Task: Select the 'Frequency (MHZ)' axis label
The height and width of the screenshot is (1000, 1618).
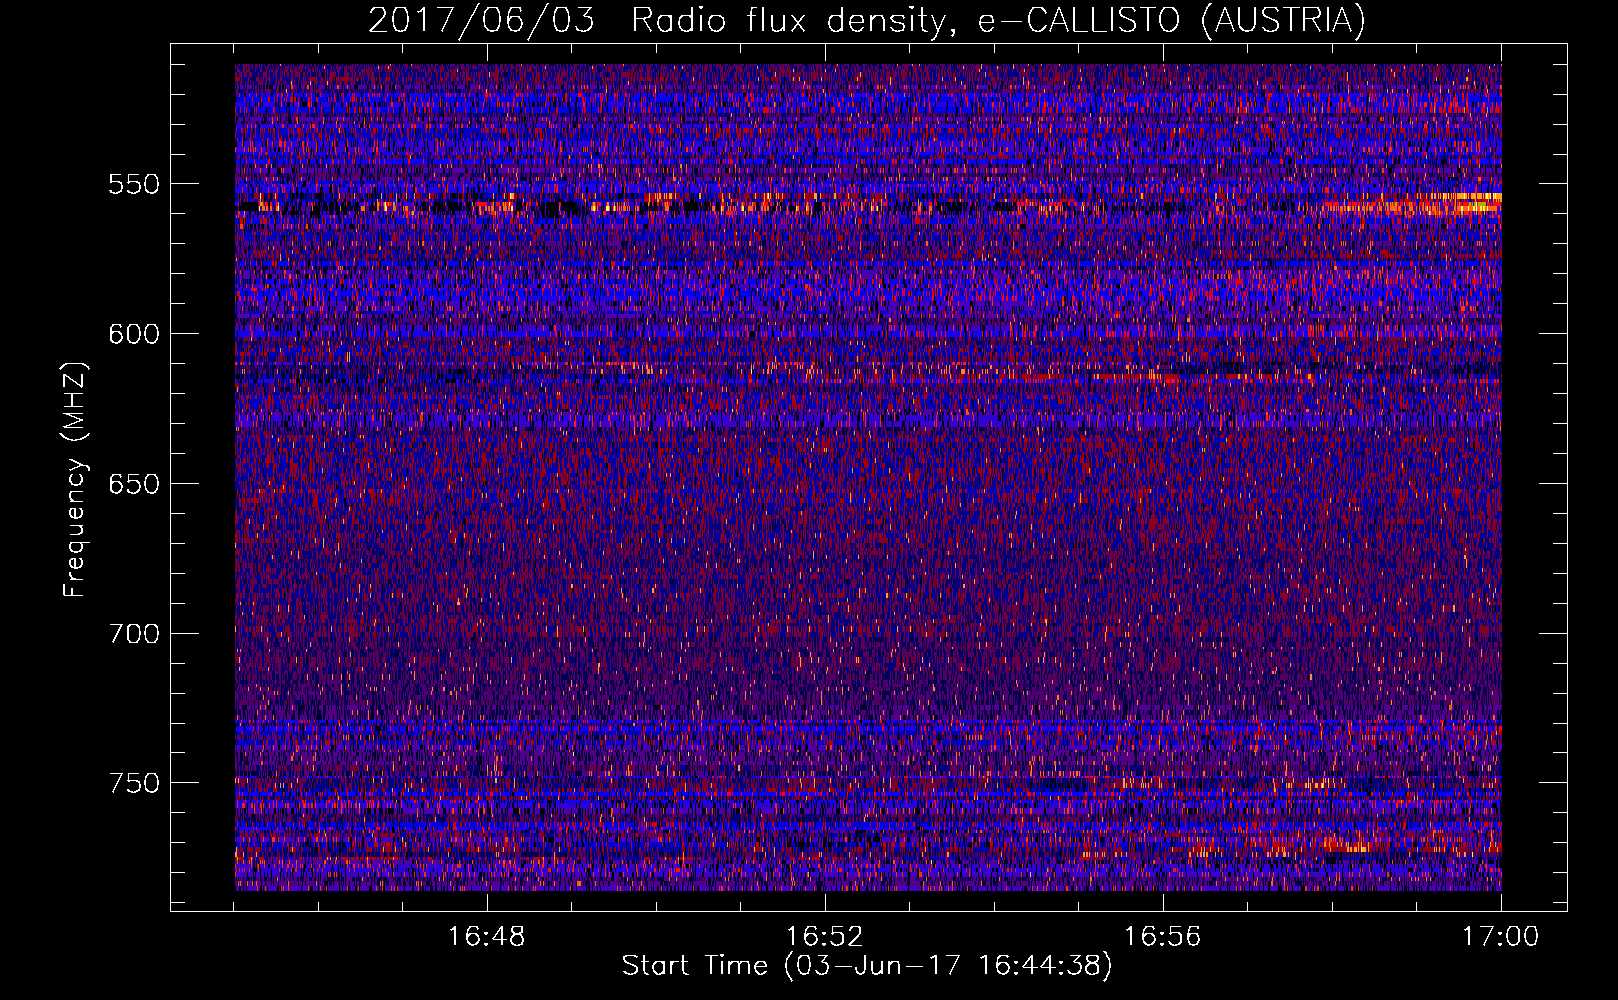Action: pos(75,479)
